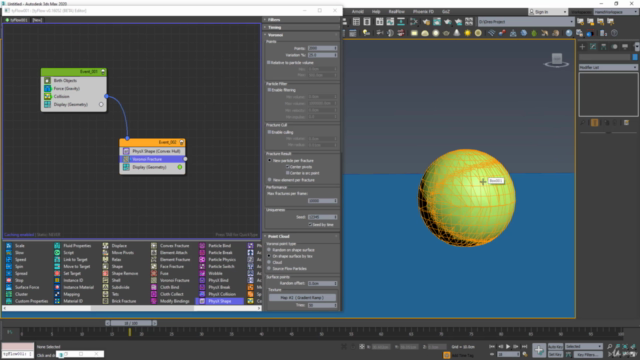Click the Auto Key button
Image resolution: width=640 pixels, height=360 pixels.
click(x=555, y=347)
